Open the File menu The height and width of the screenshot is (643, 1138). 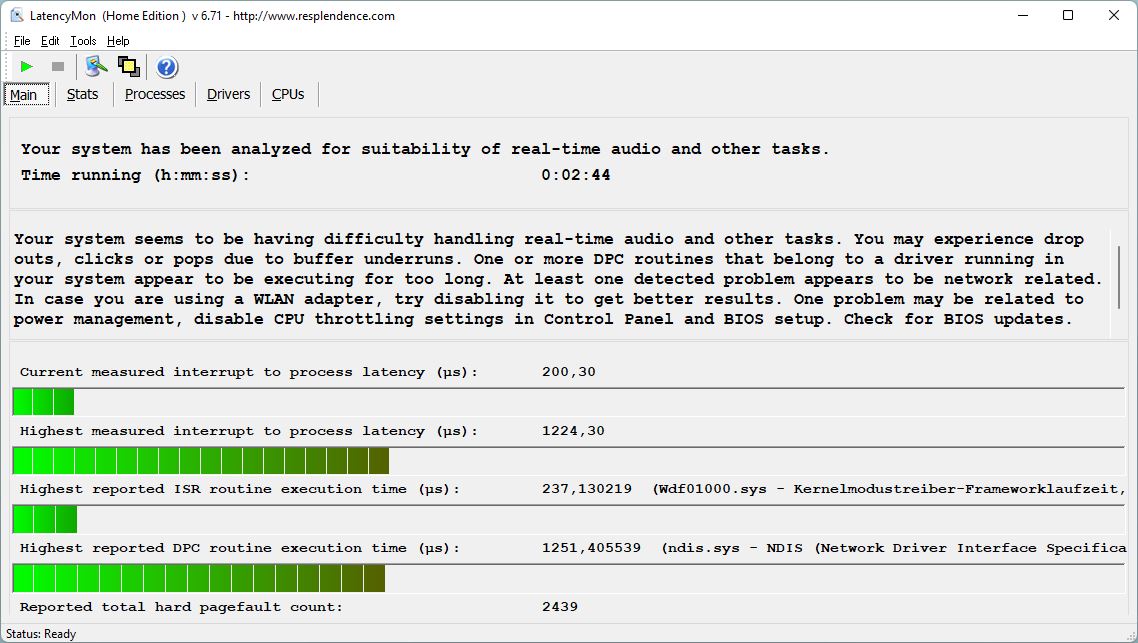tap(22, 41)
